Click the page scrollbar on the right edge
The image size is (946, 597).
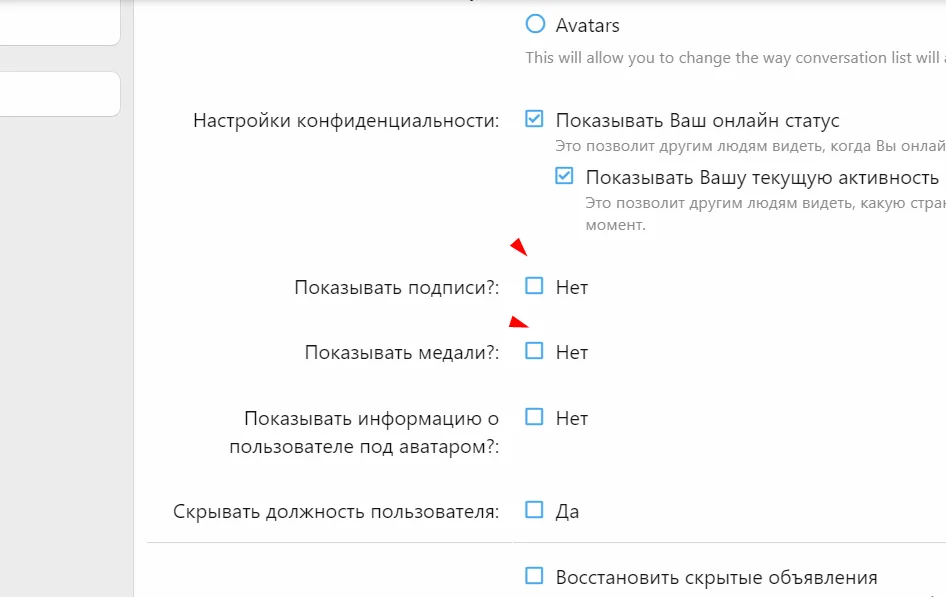point(941,300)
